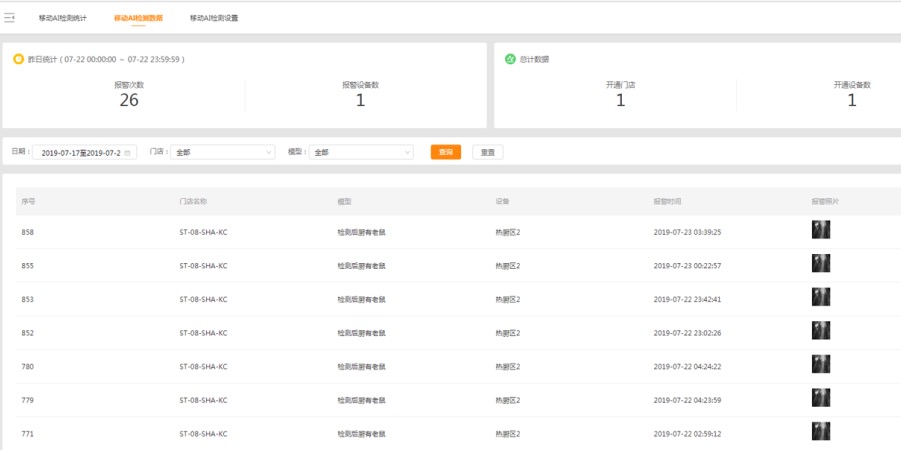
Task: Click the 开通设备数 value 1
Action: click(852, 101)
